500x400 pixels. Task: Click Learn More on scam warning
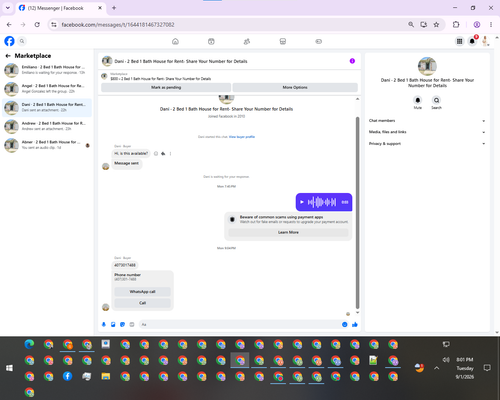tap(288, 232)
